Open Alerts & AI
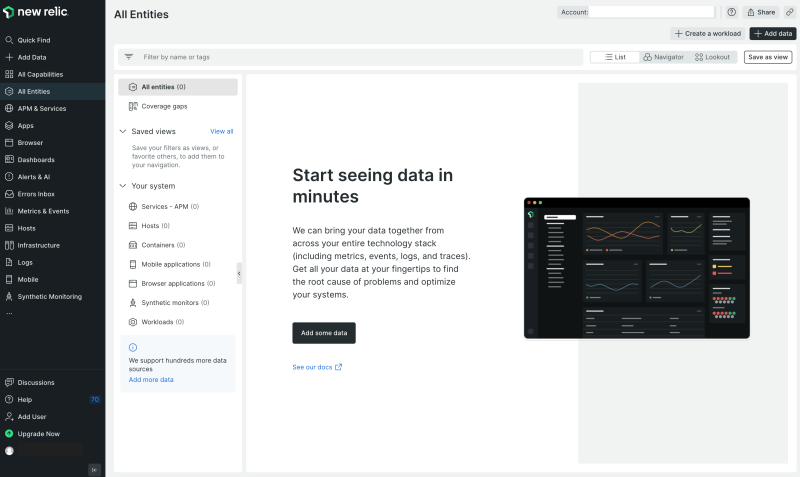The width and height of the screenshot is (800, 477). pos(34,177)
